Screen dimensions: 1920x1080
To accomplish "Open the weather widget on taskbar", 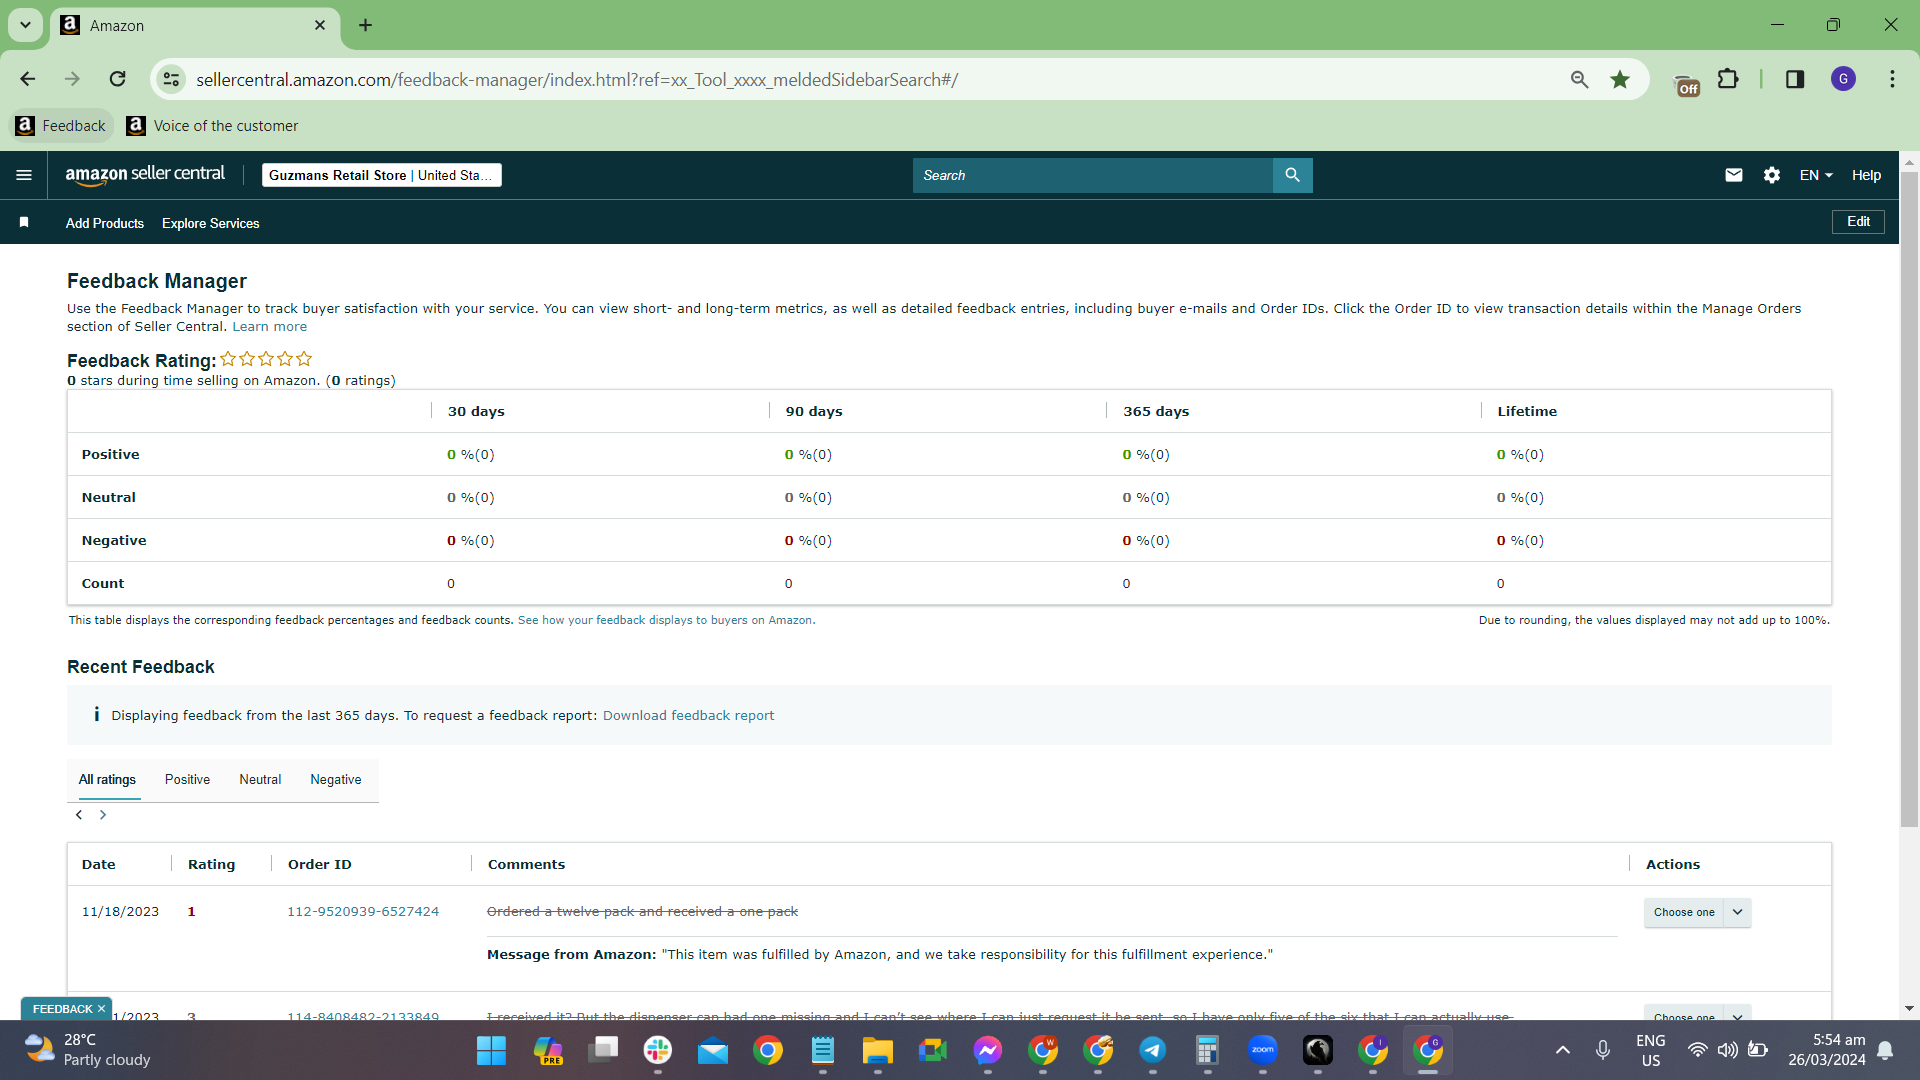I will click(88, 1050).
